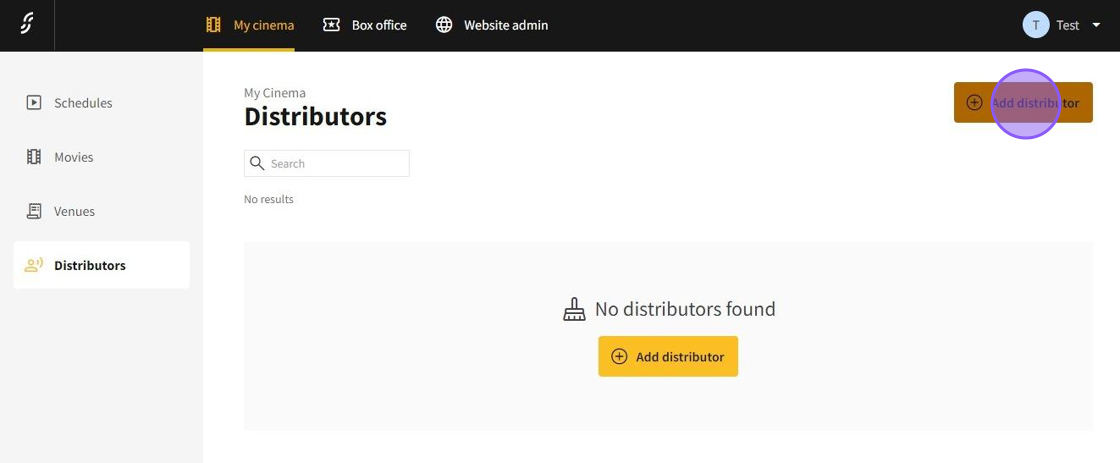
Task: Switch to the My cinema tab
Action: pos(263,25)
